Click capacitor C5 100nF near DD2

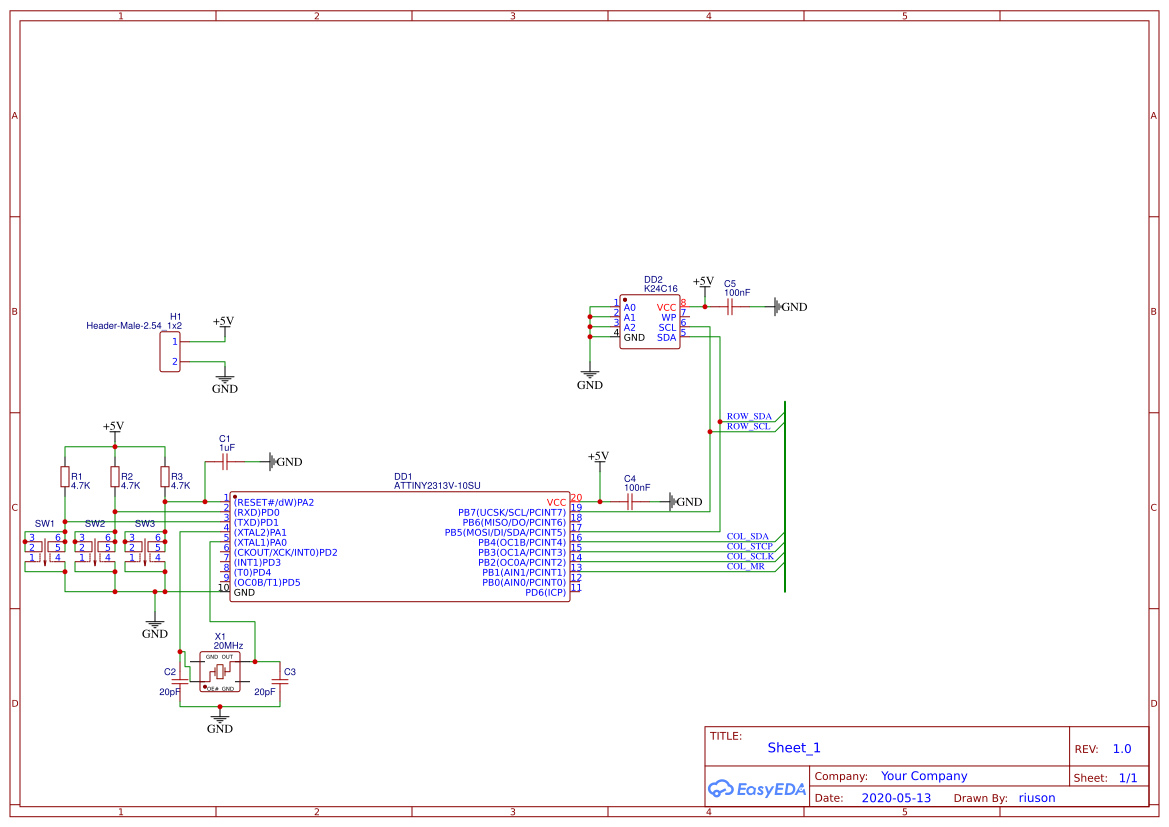(730, 308)
